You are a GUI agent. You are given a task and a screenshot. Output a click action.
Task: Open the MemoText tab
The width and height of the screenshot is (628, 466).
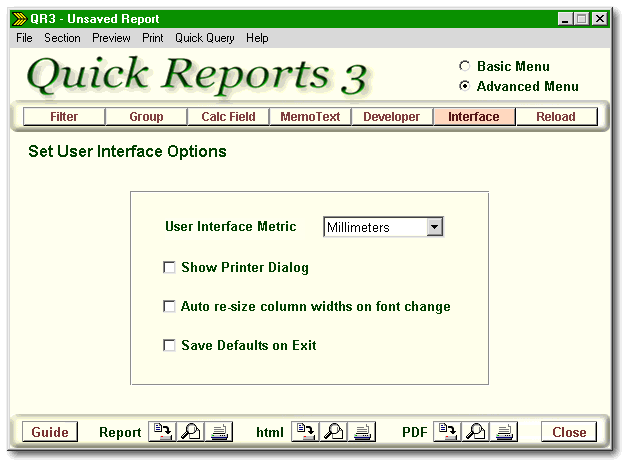[310, 116]
